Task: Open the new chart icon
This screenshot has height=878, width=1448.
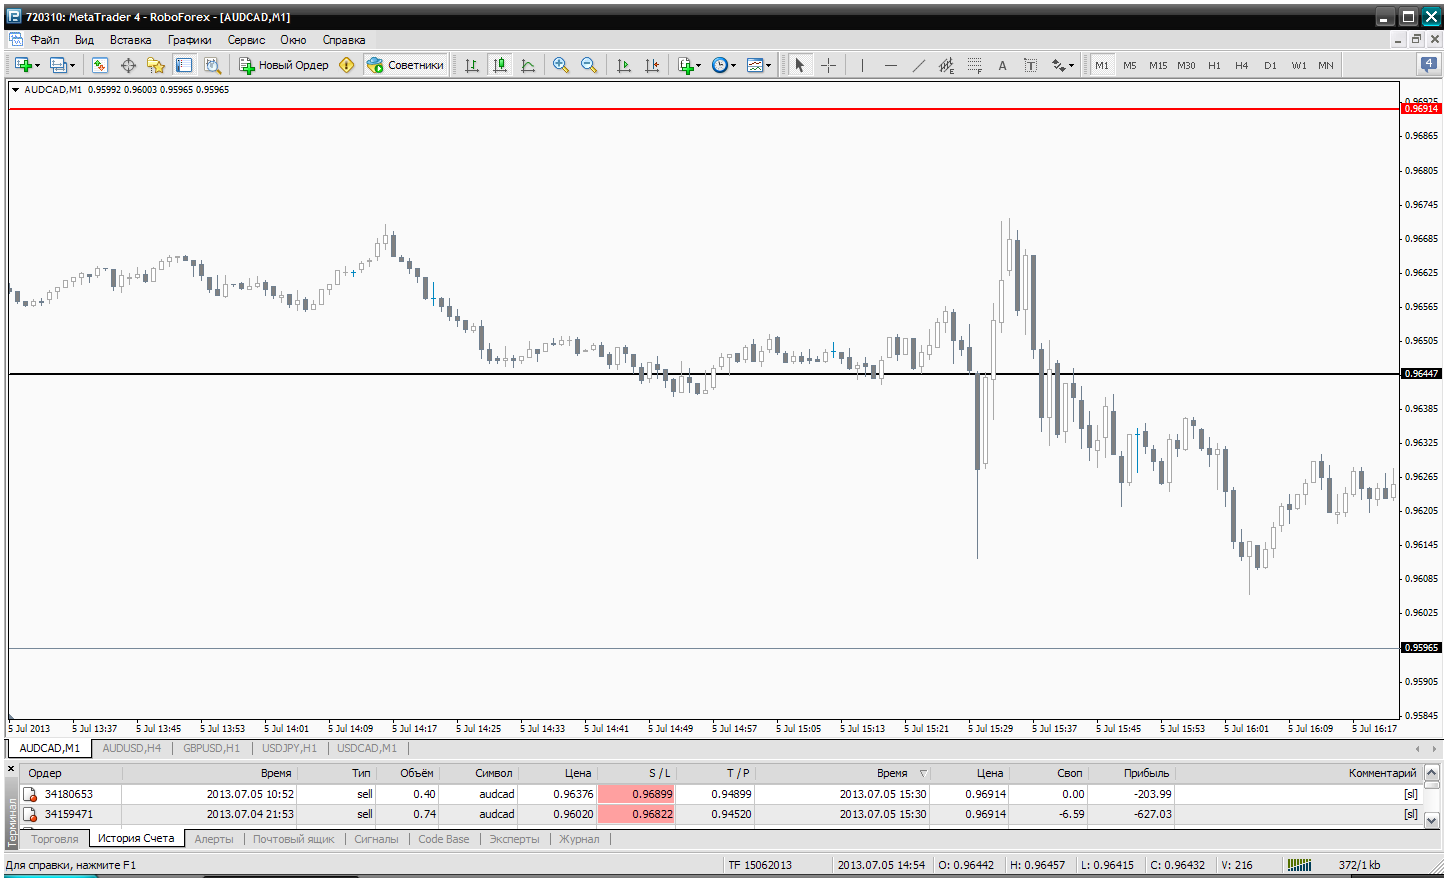Action: tap(24, 65)
